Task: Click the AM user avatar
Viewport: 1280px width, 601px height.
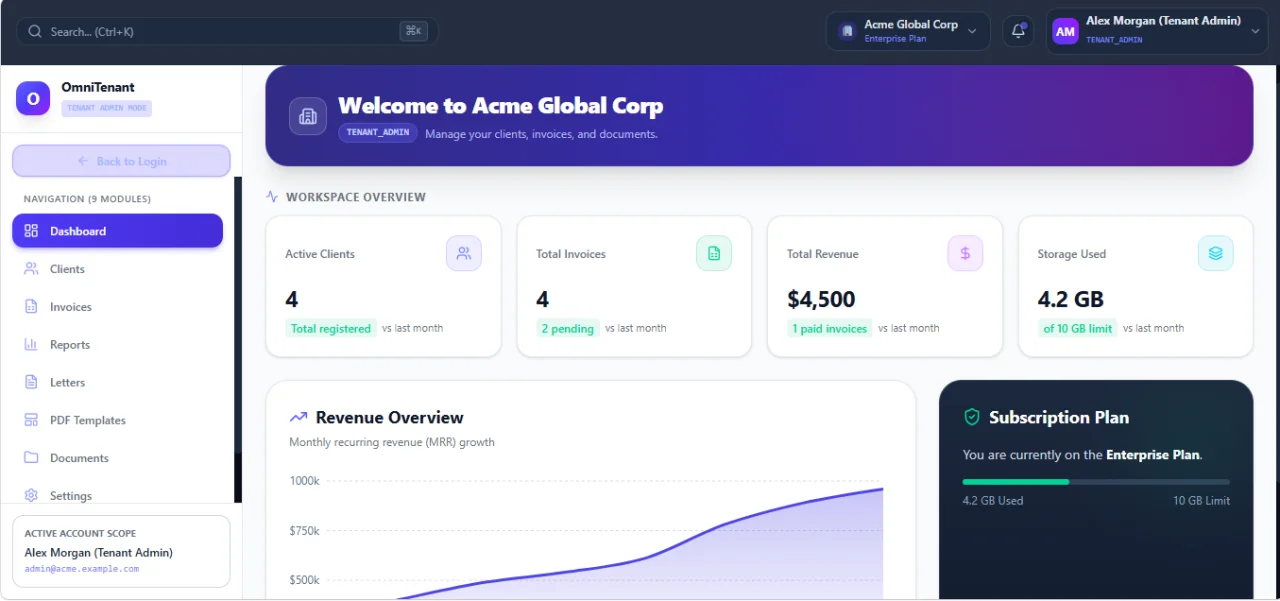Action: [1066, 31]
